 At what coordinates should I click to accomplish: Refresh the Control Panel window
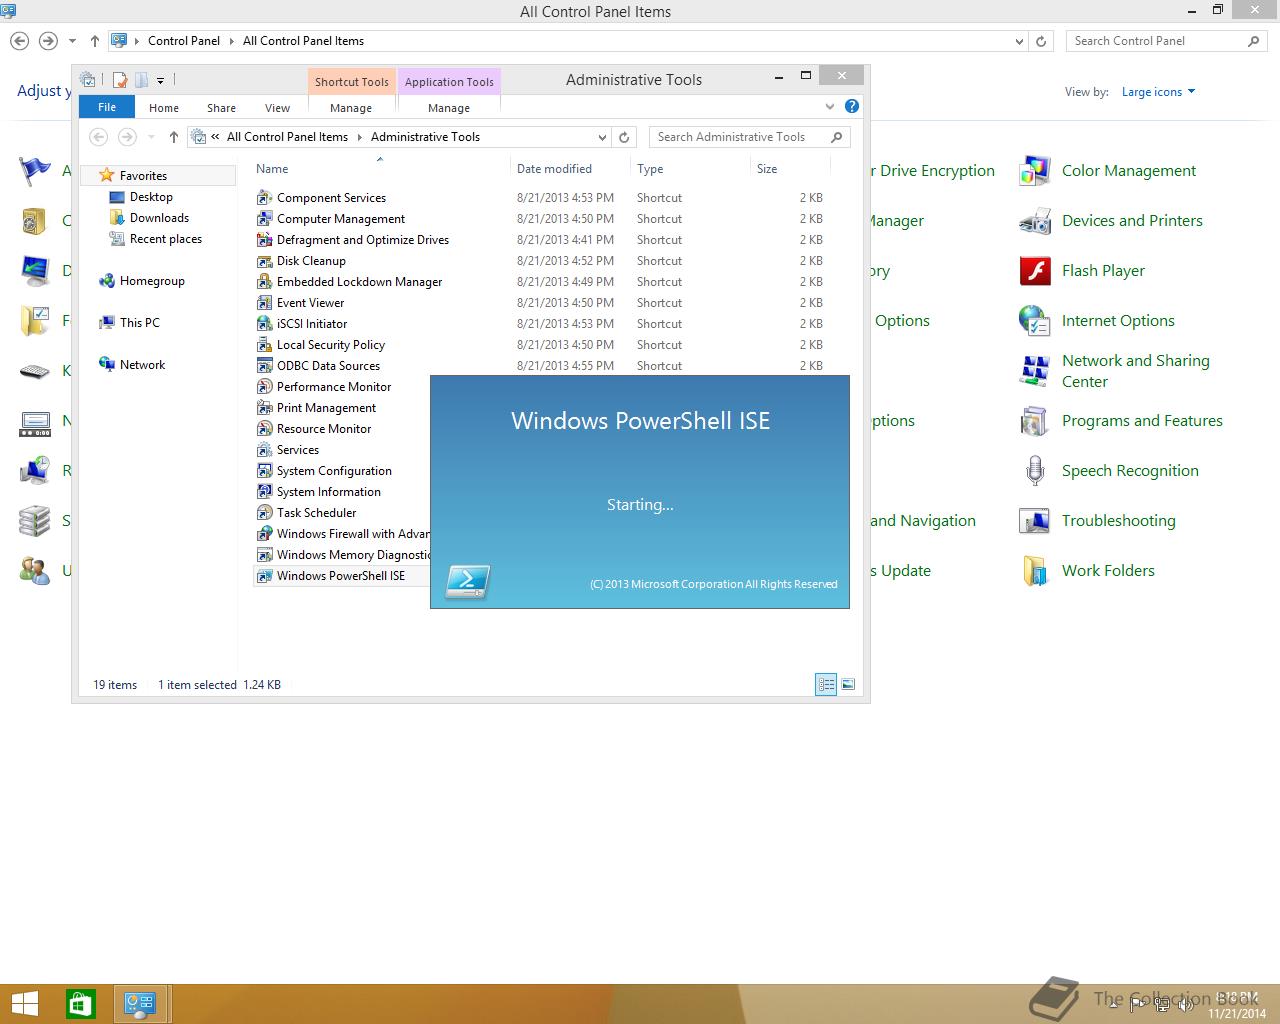[x=1041, y=41]
